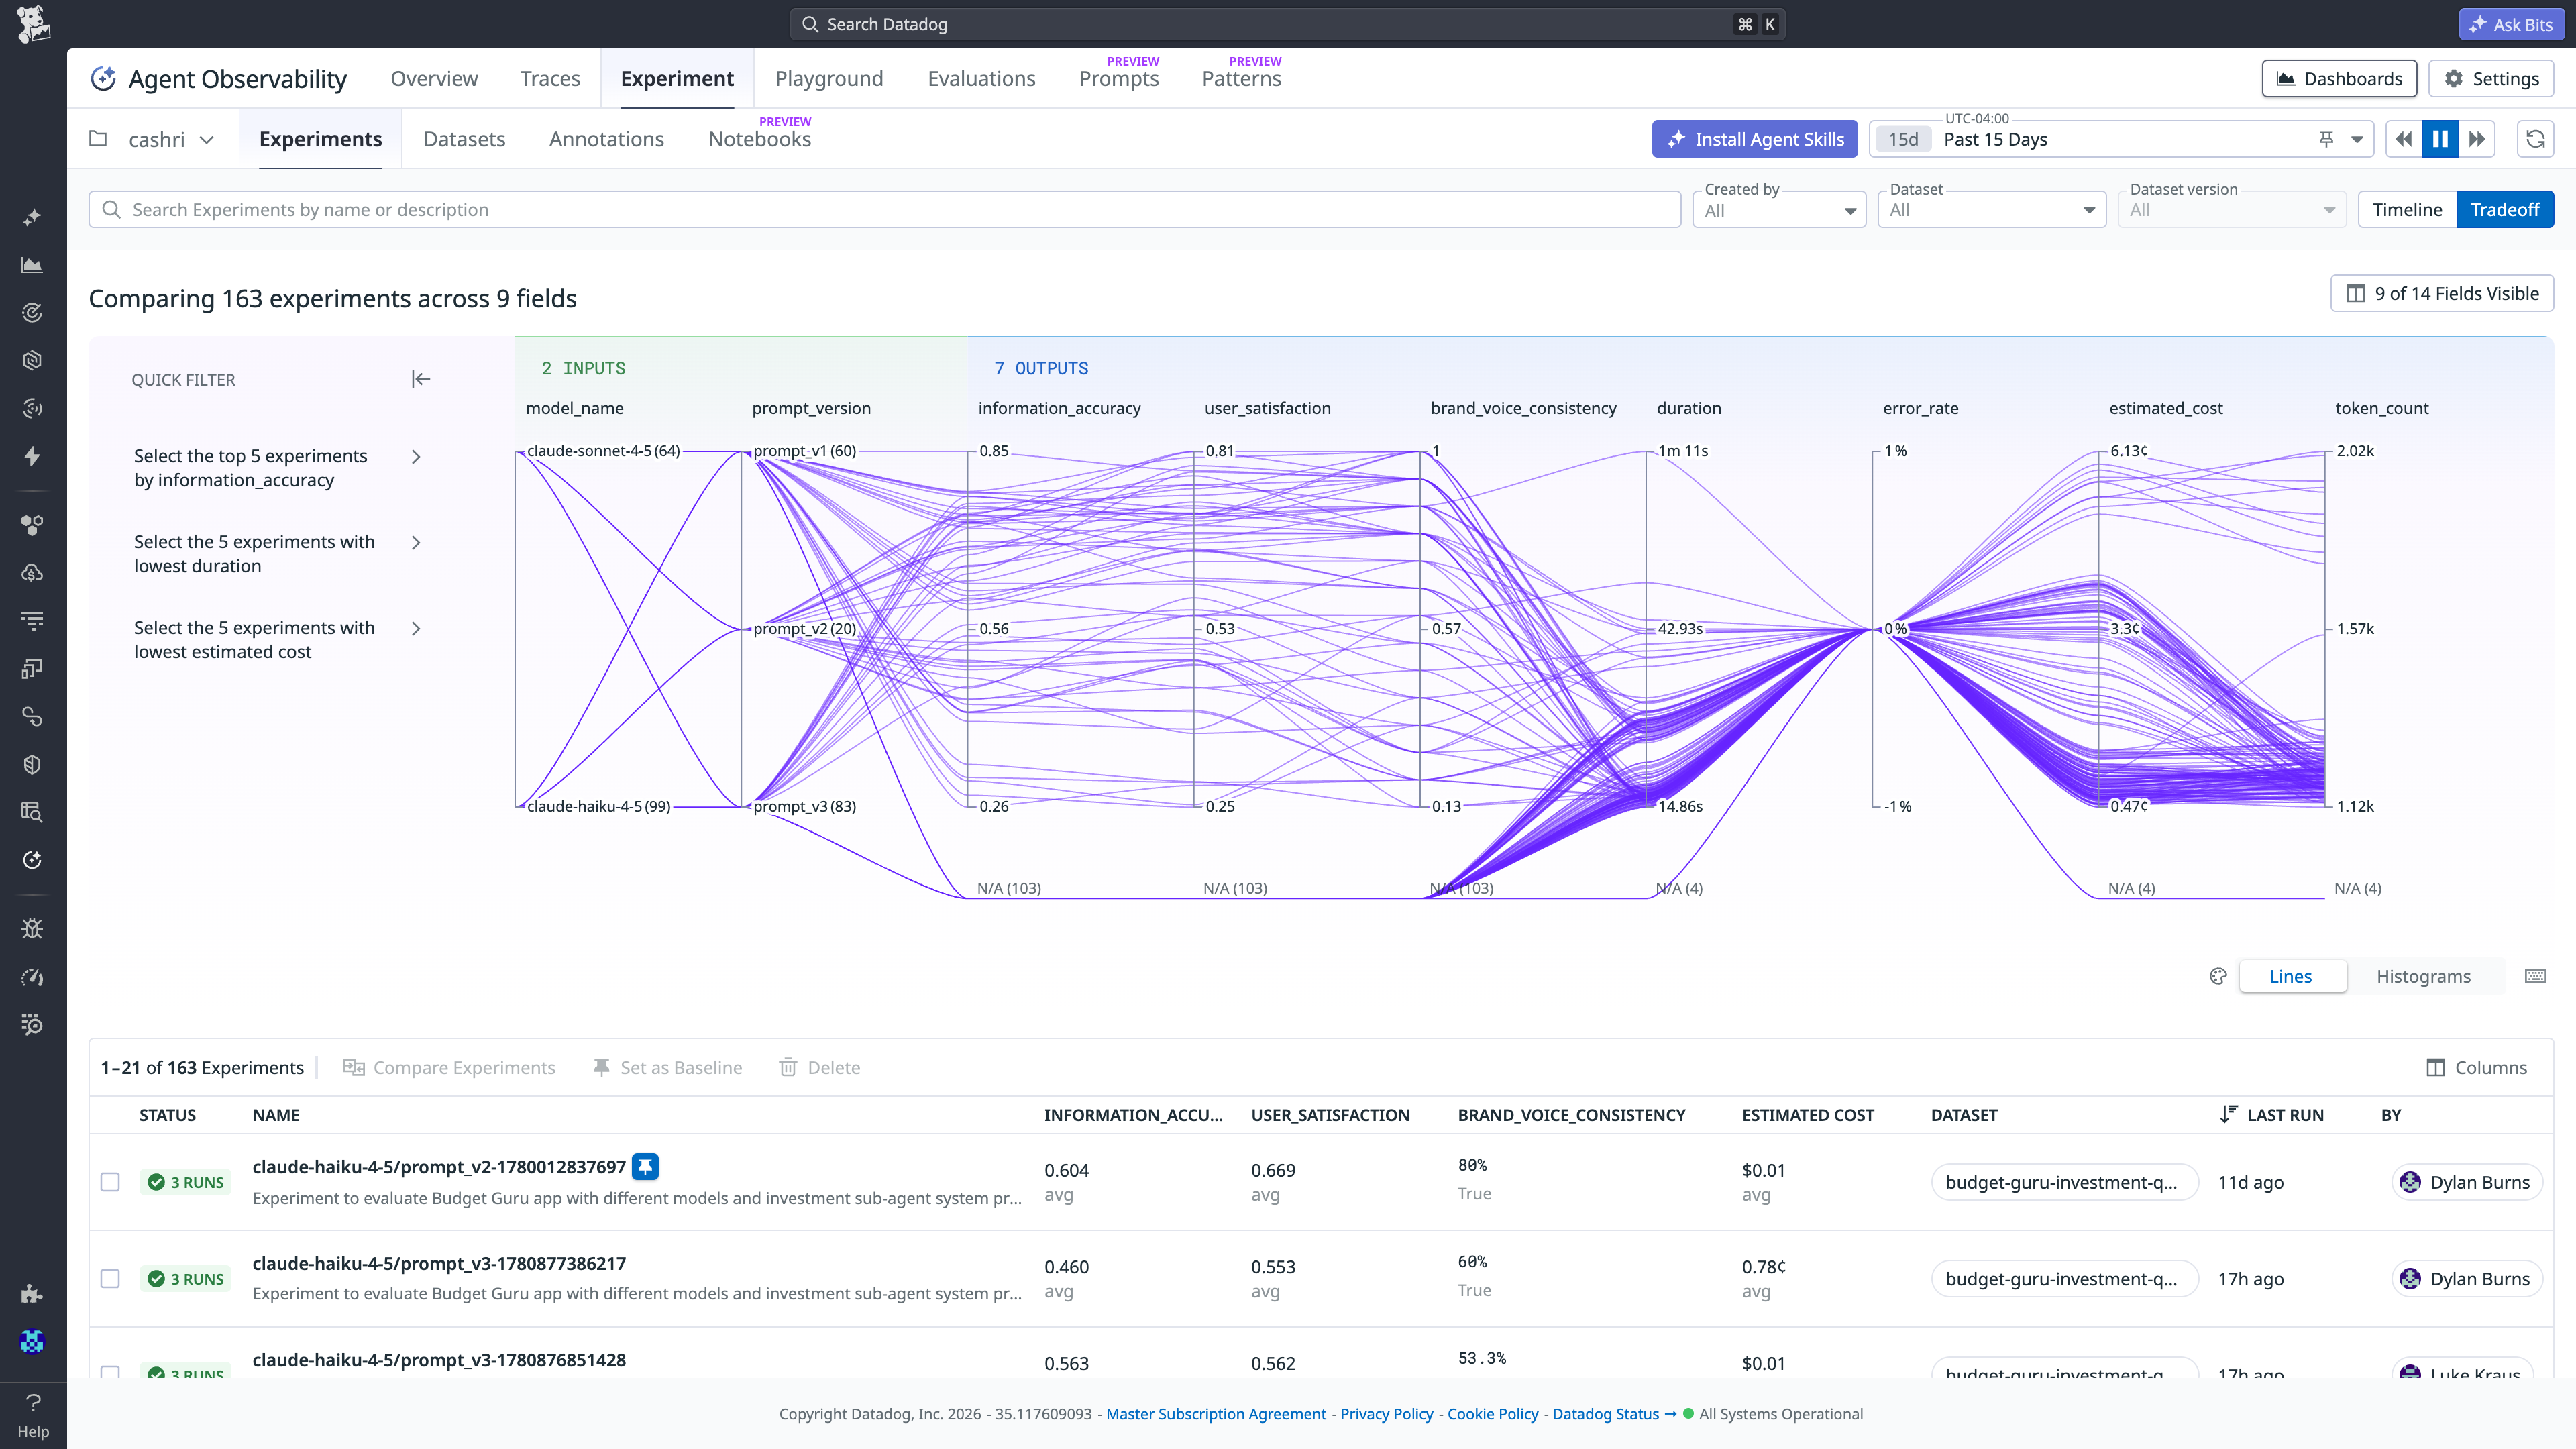Click the user avatar in the left sidebar
2576x1449 pixels.
(32, 1341)
